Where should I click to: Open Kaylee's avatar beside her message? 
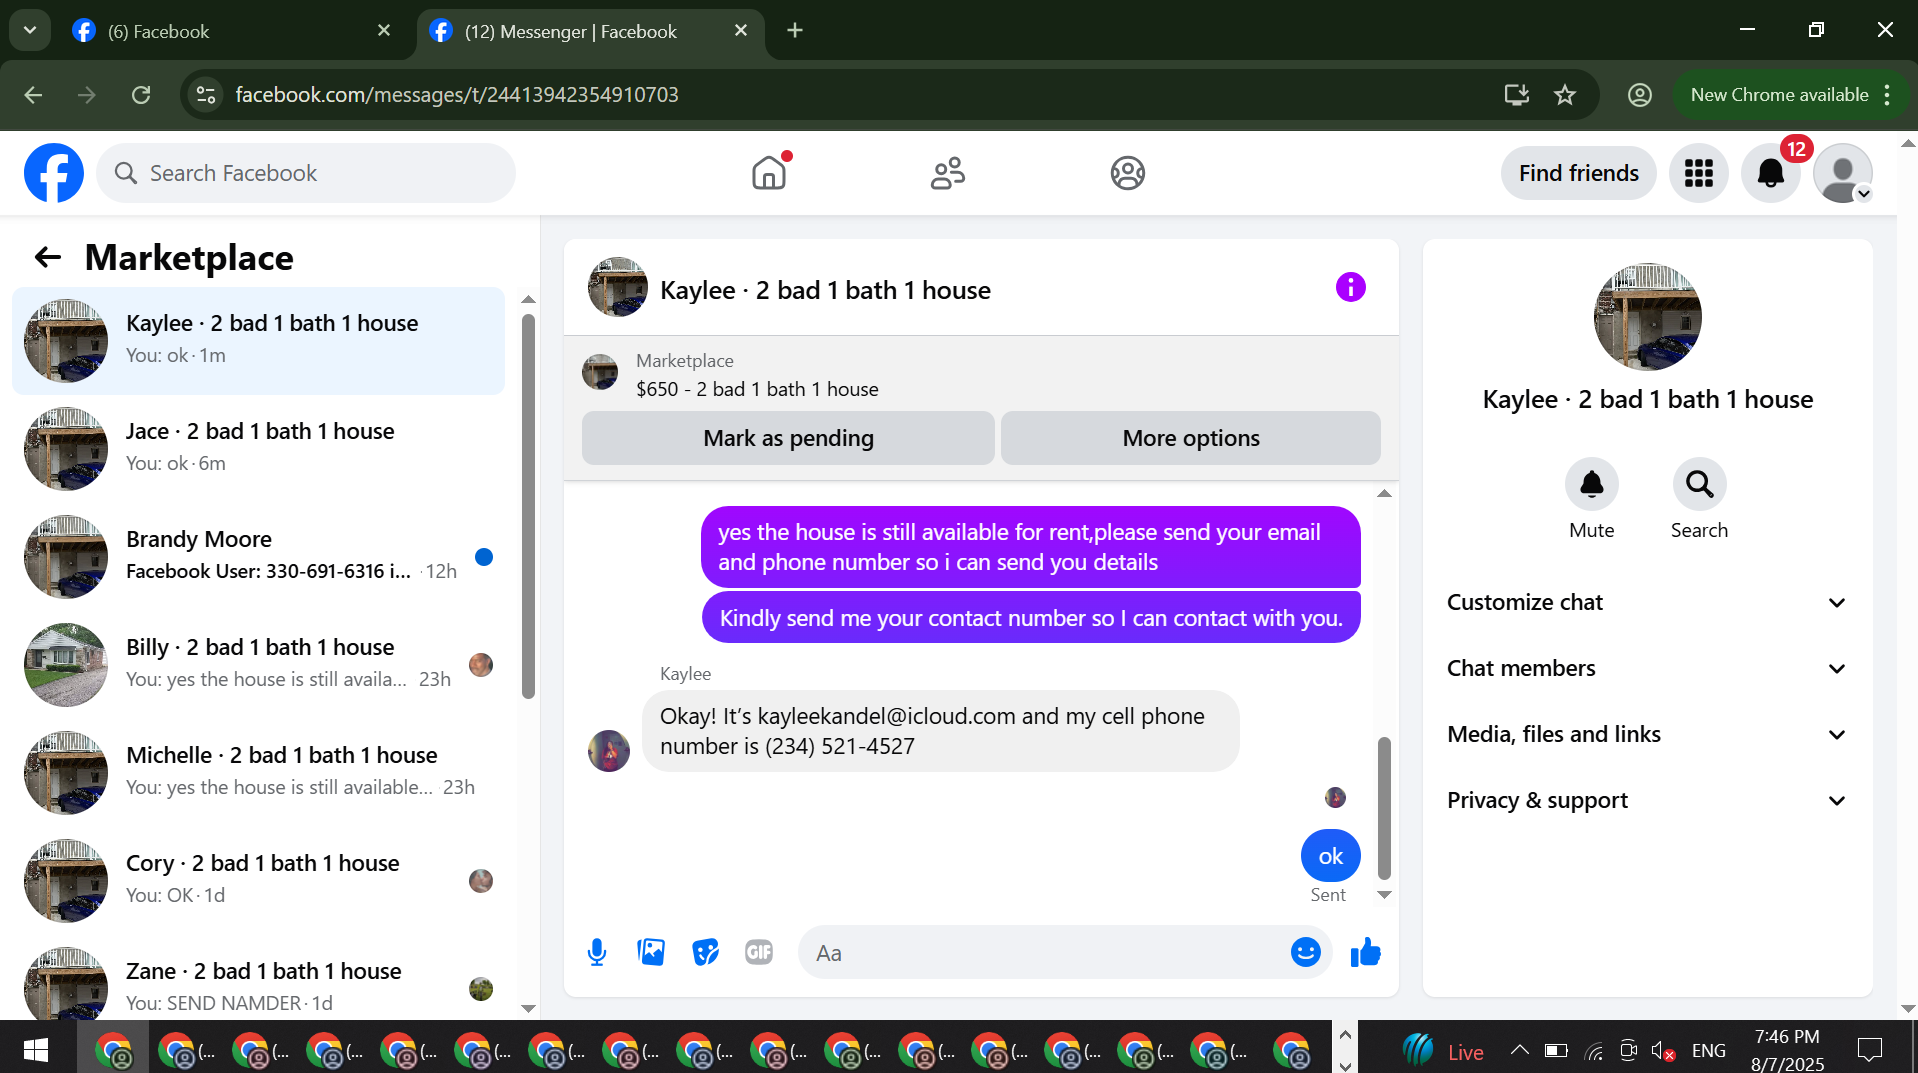click(x=609, y=750)
